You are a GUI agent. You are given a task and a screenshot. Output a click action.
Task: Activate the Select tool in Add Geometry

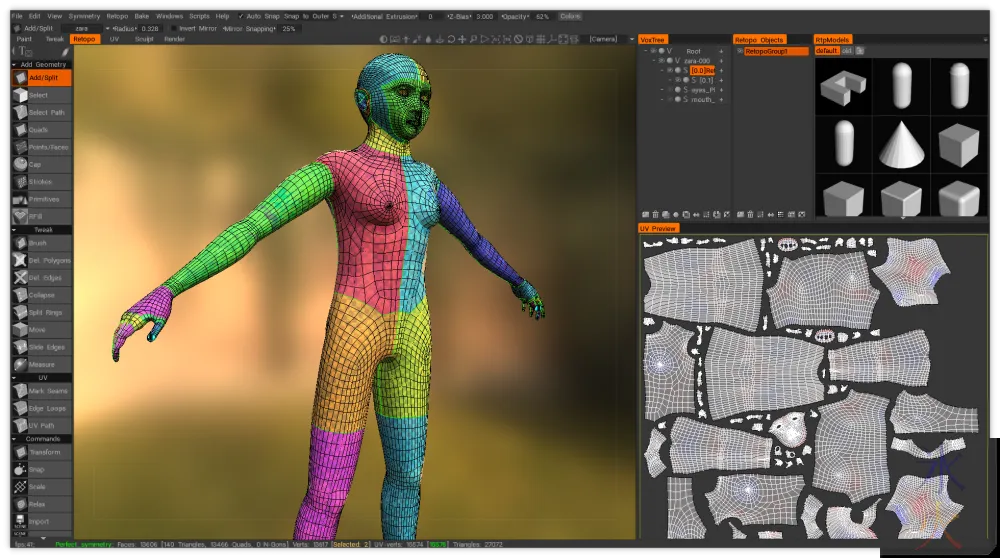pyautogui.click(x=41, y=95)
